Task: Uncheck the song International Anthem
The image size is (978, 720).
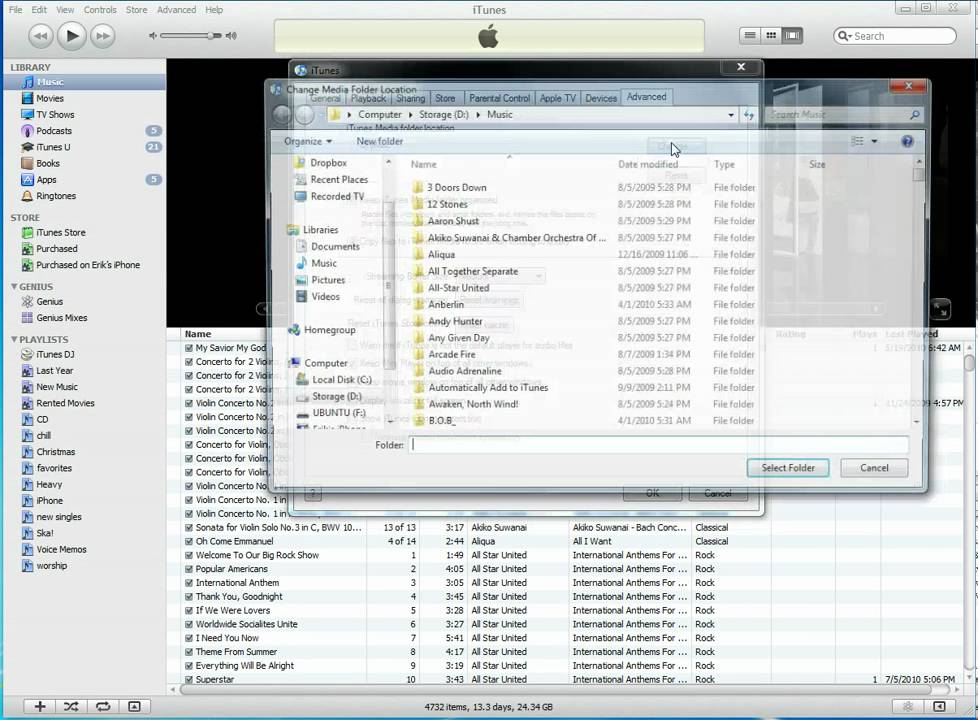Action: point(188,582)
